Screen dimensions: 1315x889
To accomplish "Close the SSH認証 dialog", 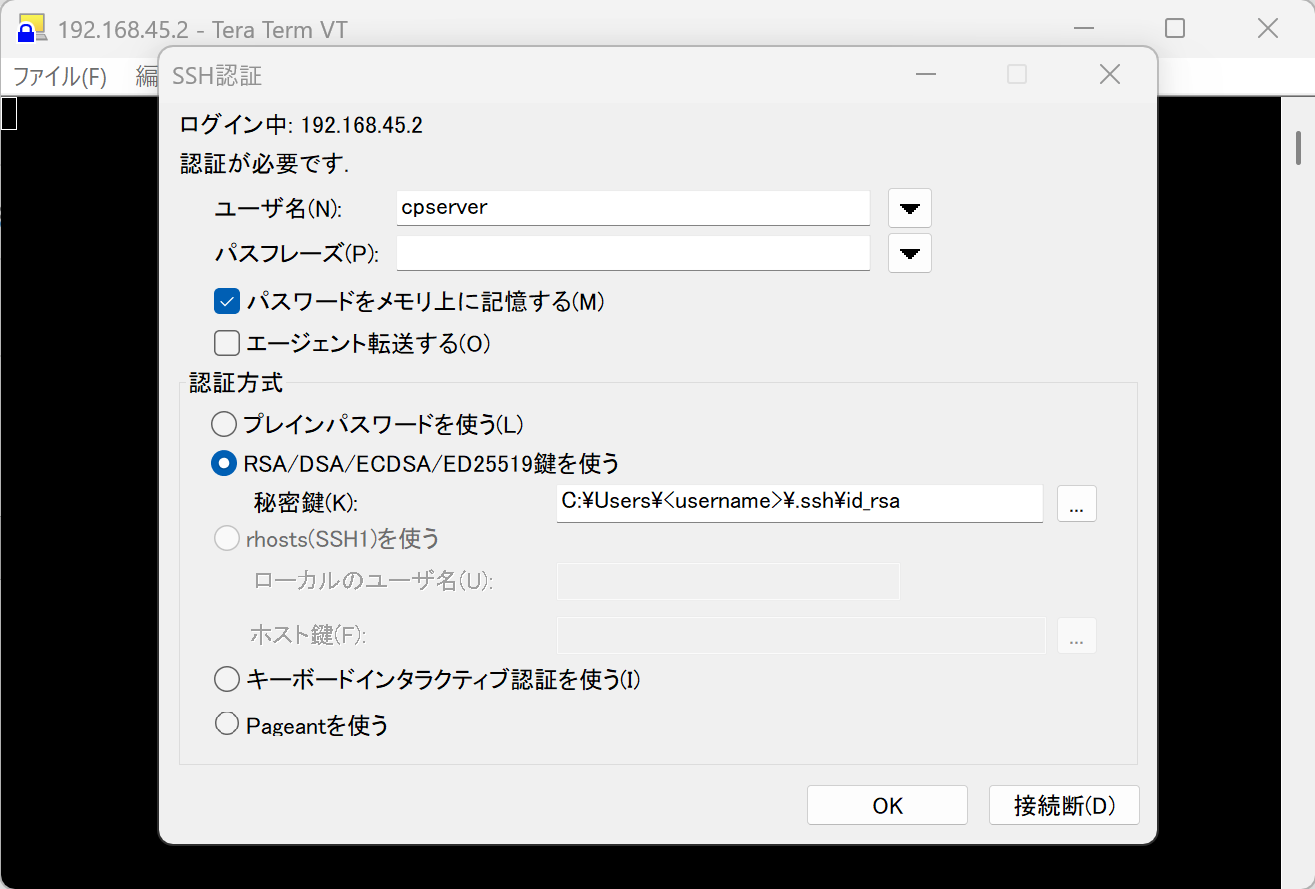I will coord(1109,74).
